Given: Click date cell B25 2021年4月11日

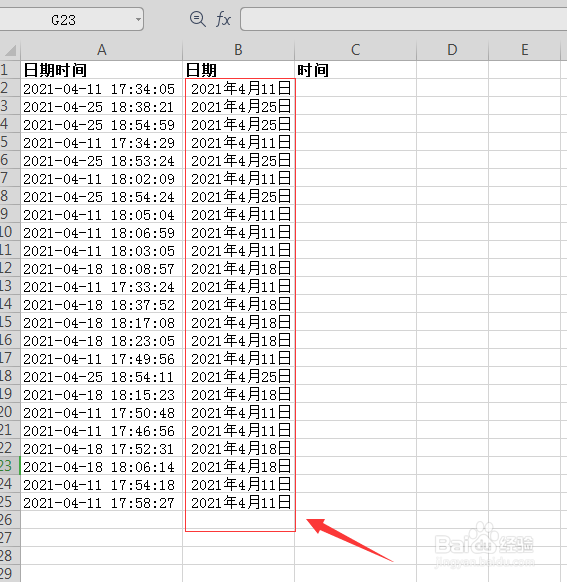Looking at the screenshot, I should [239, 502].
